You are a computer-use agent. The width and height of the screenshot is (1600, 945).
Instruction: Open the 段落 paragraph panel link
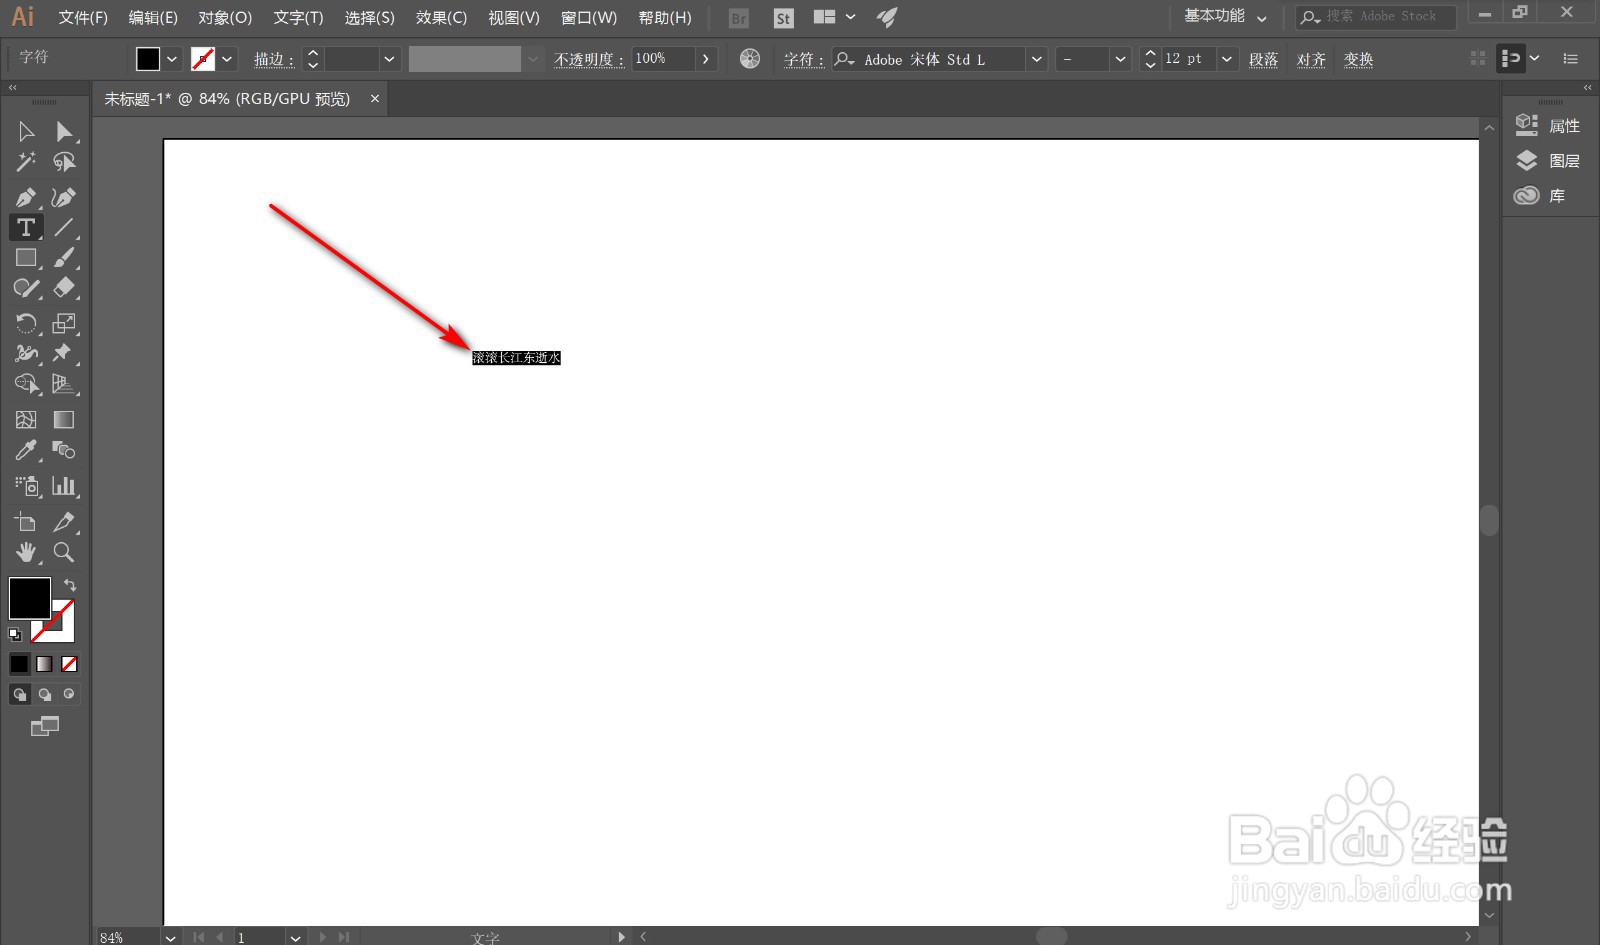[1263, 60]
